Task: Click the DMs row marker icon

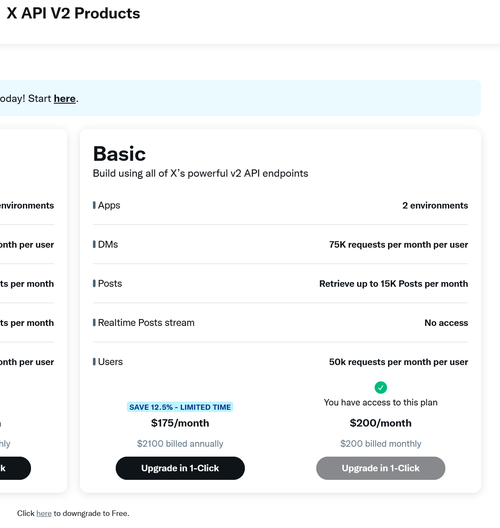Action: click(x=94, y=244)
